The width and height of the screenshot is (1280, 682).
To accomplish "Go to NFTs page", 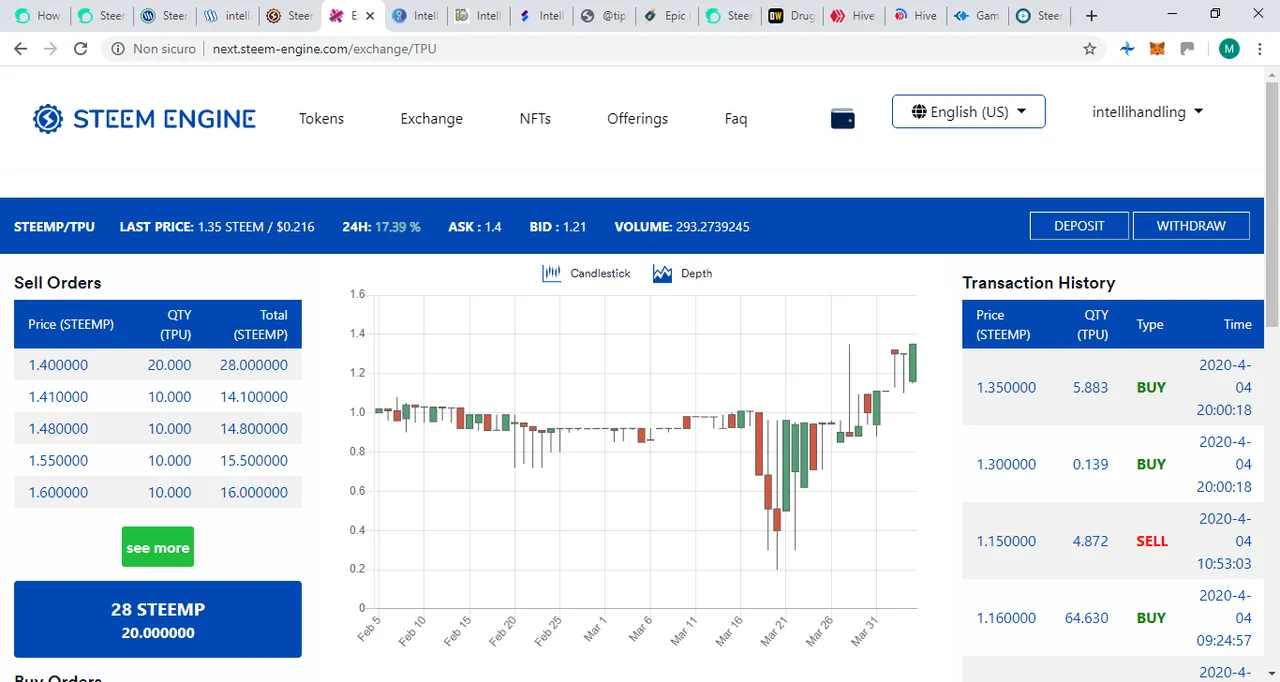I will [535, 118].
